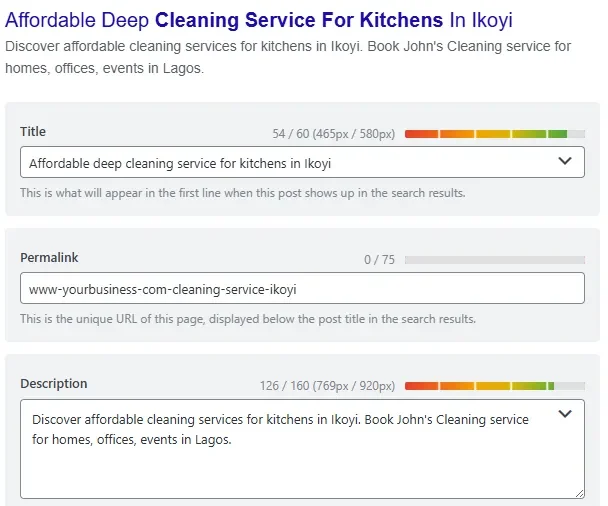Click the help text below the Title field

pyautogui.click(x=242, y=193)
